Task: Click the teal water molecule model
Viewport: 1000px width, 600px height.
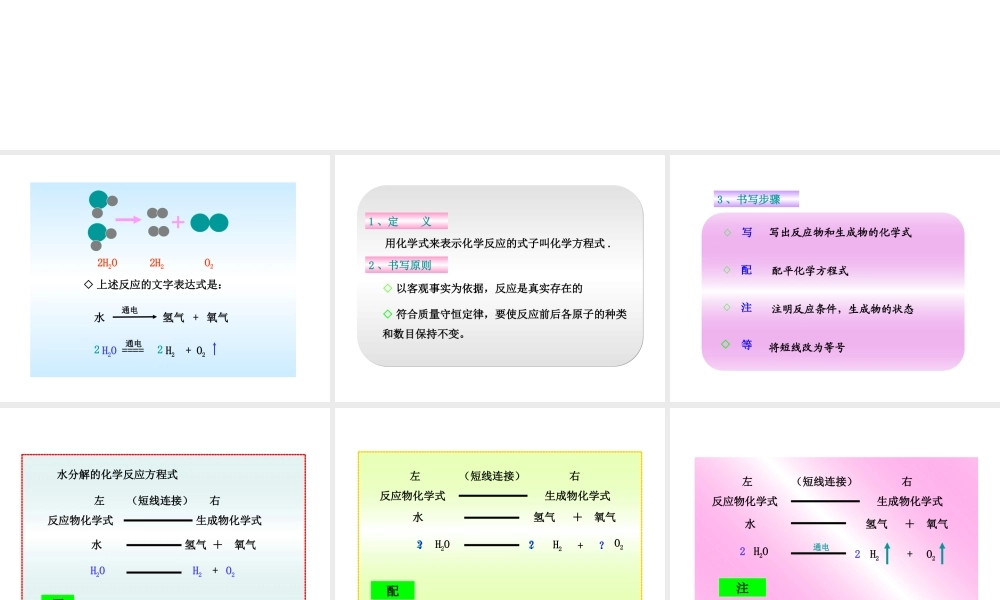Action: coord(97,198)
